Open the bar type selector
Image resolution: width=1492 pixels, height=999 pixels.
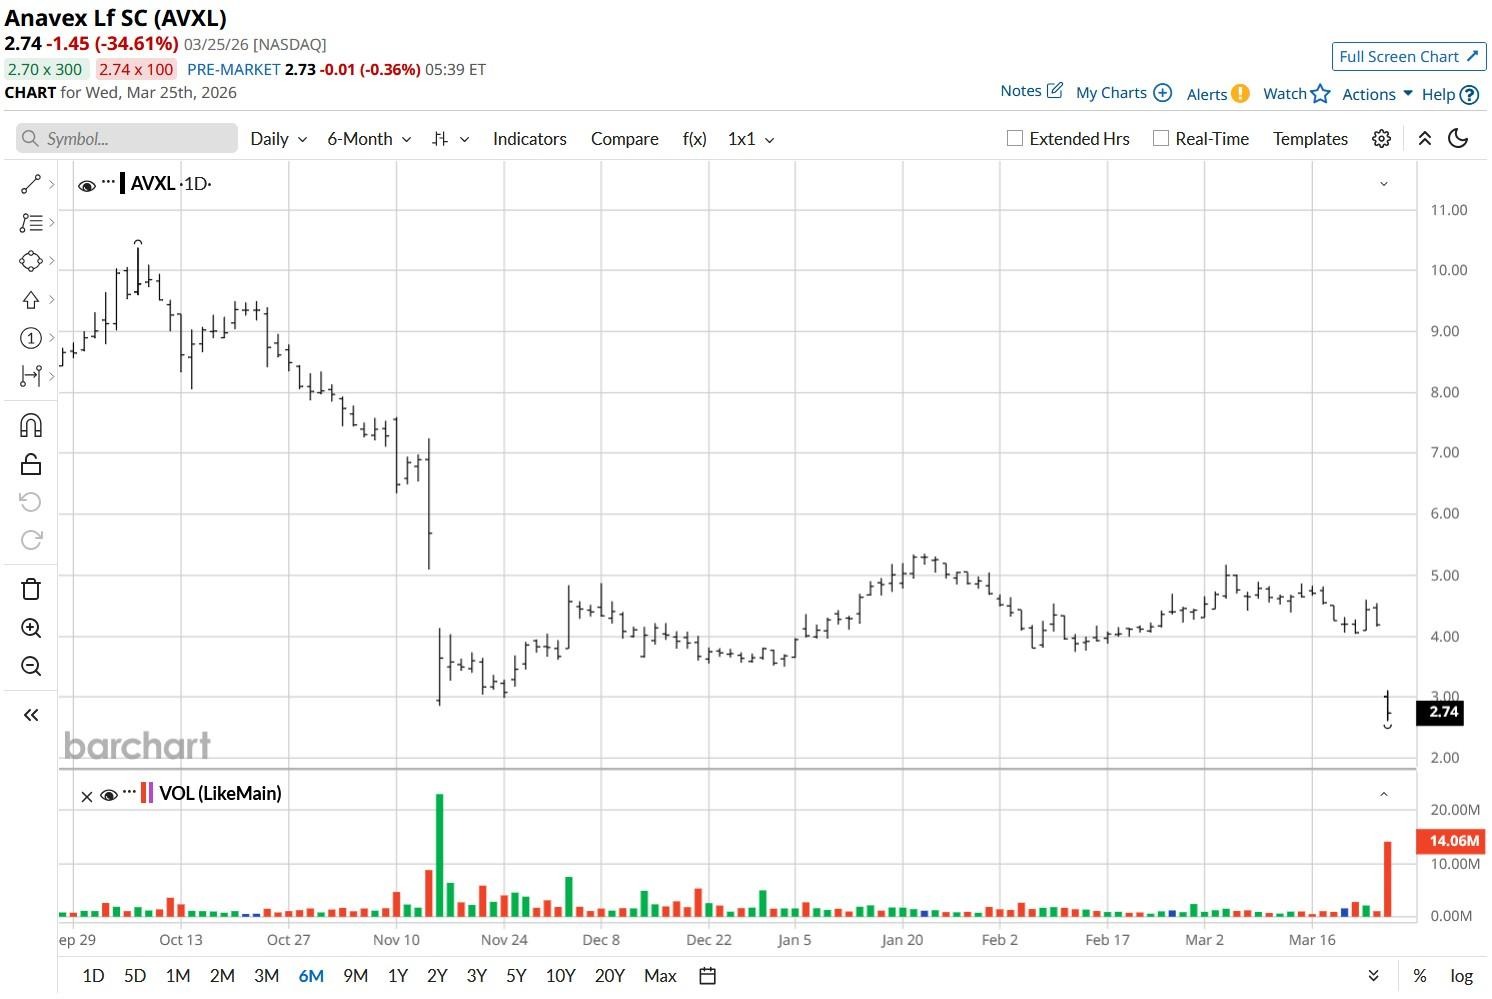tap(450, 139)
